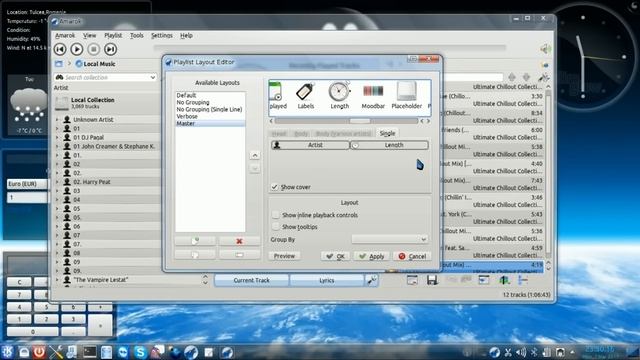Click the Artist token in layout row
This screenshot has width=640, height=360.
click(x=310, y=145)
